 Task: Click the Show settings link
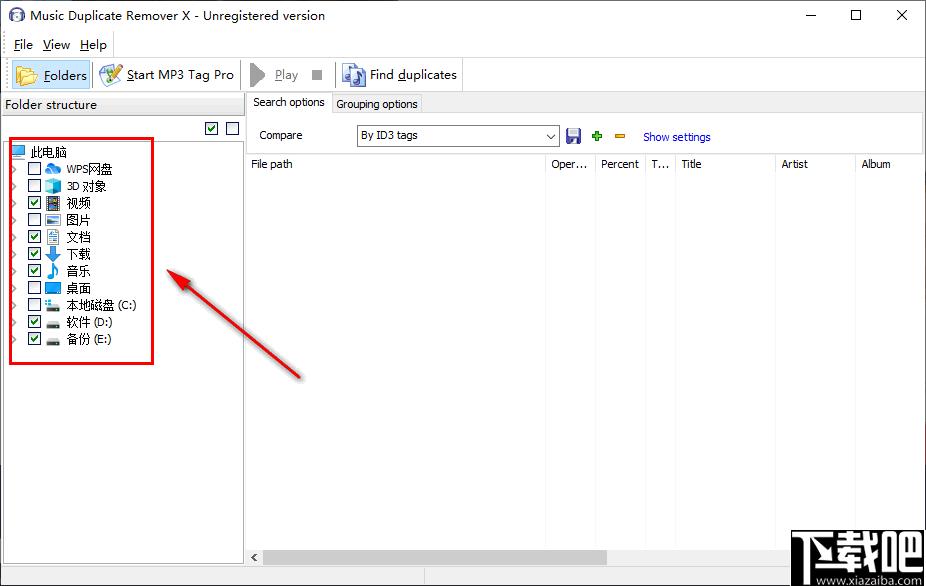pos(677,137)
